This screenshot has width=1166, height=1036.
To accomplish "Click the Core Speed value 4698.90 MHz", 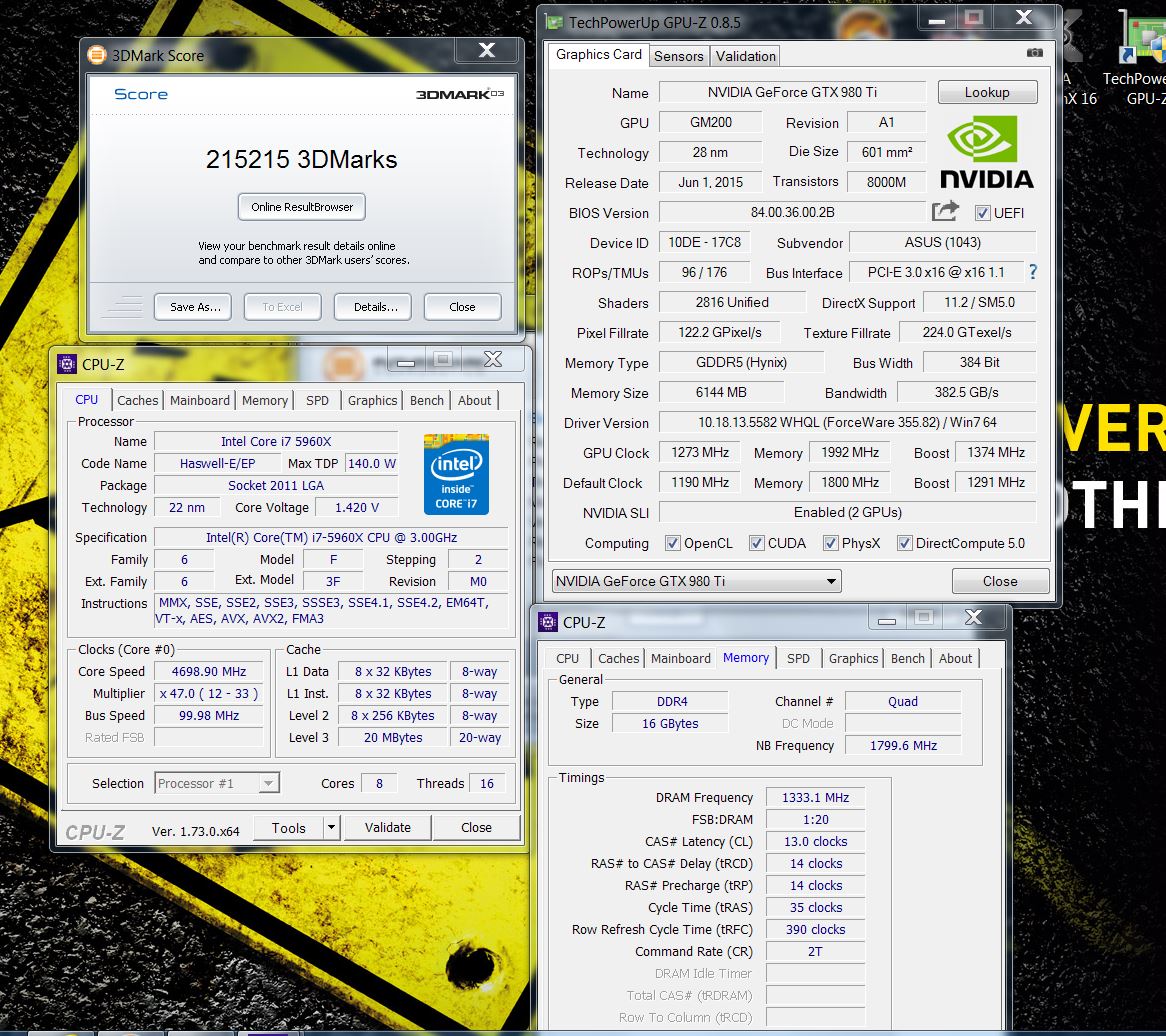I will coord(209,672).
